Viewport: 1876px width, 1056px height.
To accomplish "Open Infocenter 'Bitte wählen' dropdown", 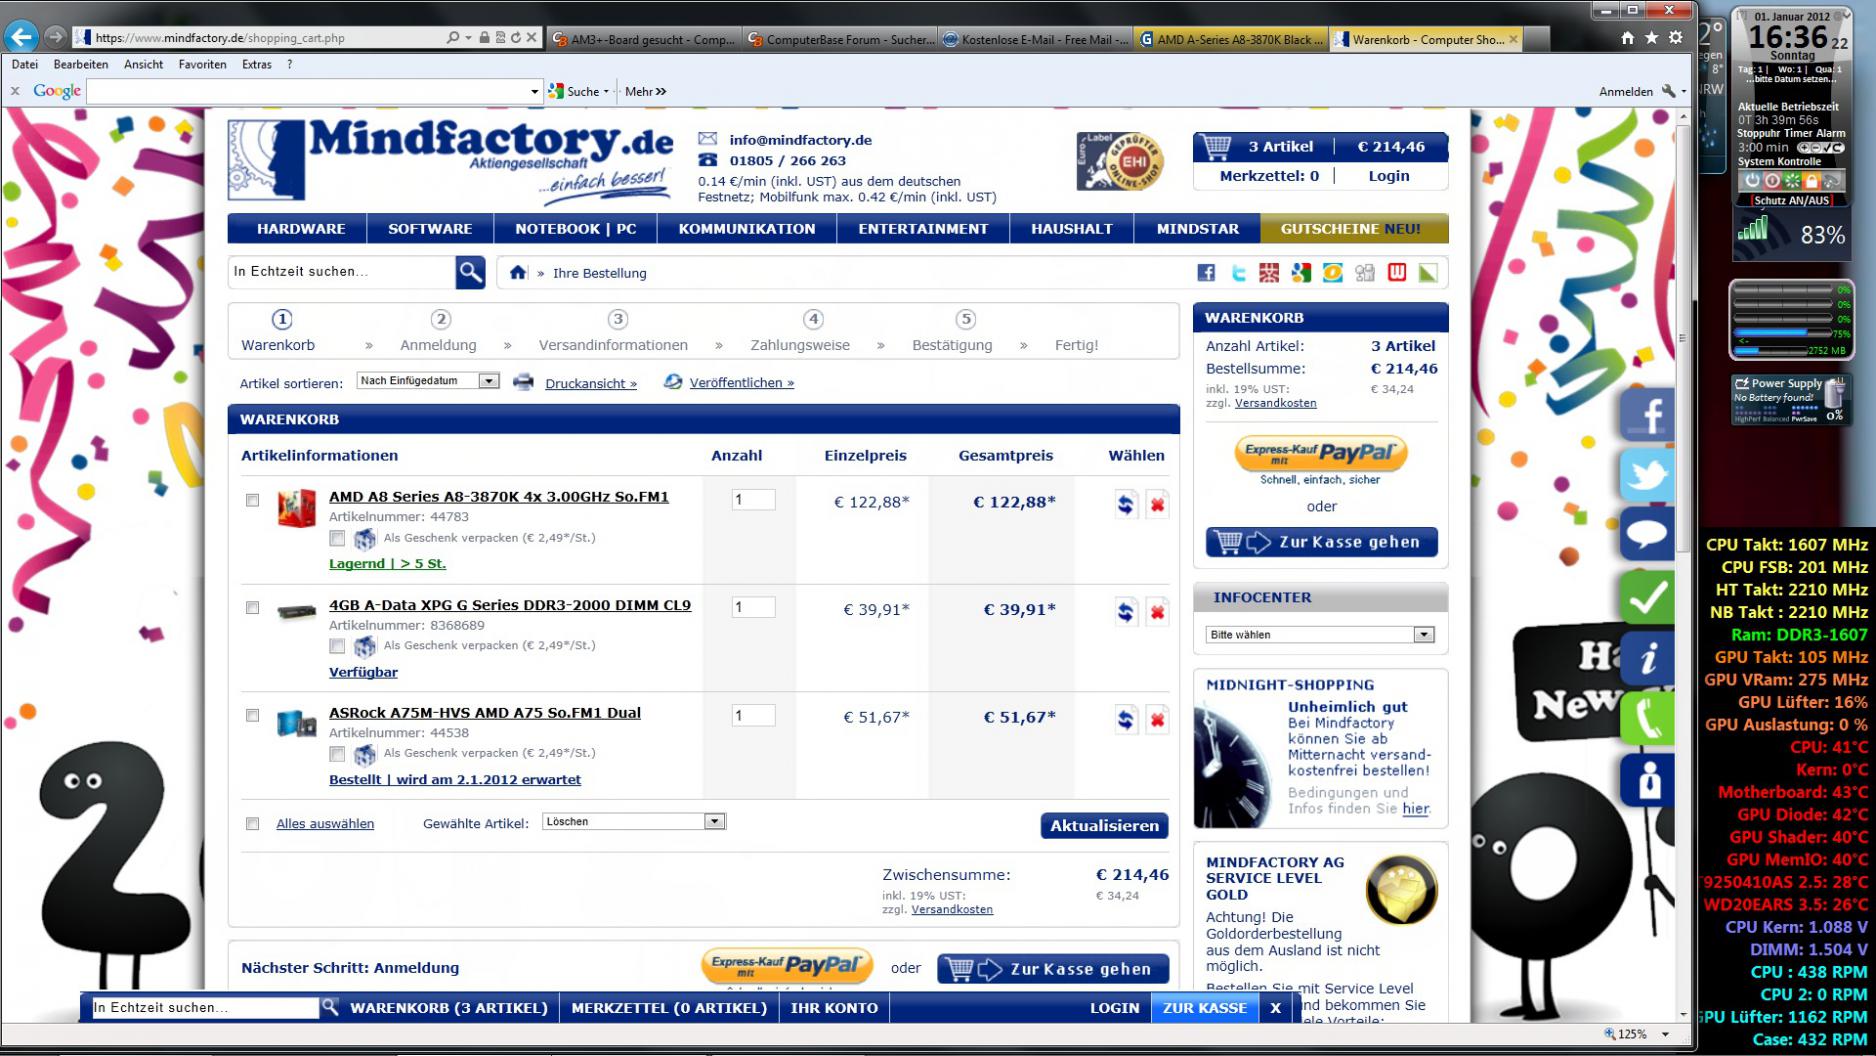I will click(x=1320, y=635).
